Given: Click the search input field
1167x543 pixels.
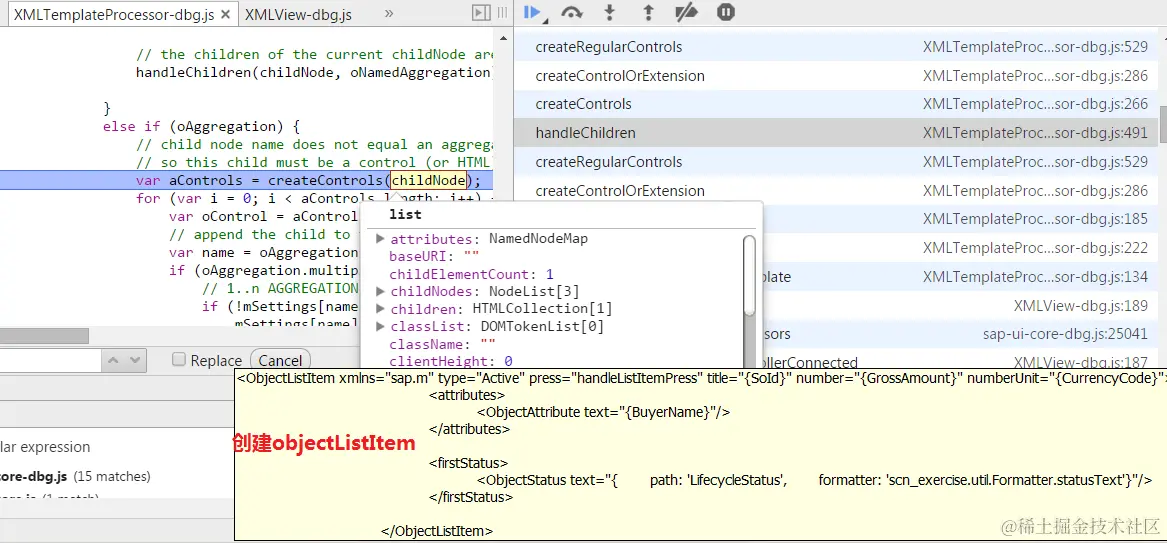Looking at the screenshot, I should 51,360.
